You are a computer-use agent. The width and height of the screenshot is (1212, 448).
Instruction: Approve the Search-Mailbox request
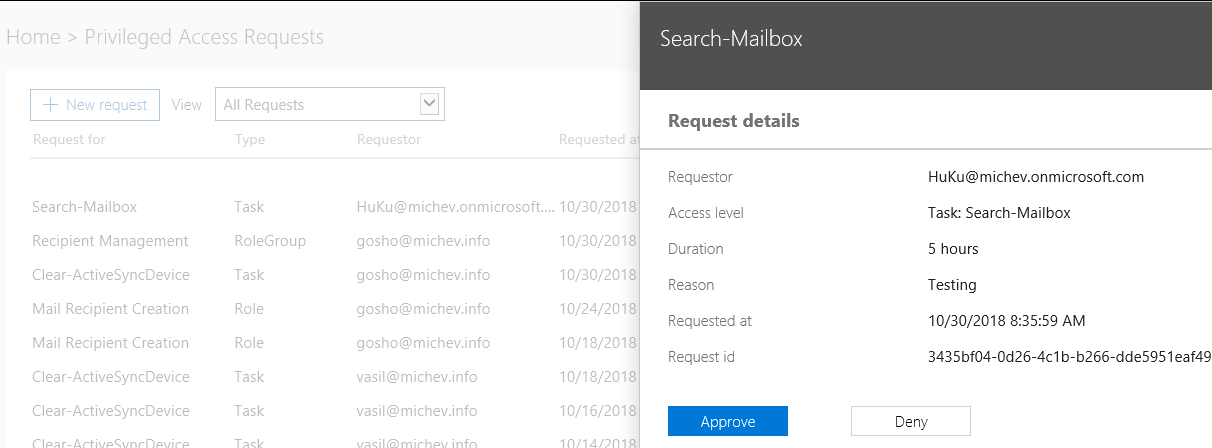[x=728, y=421]
